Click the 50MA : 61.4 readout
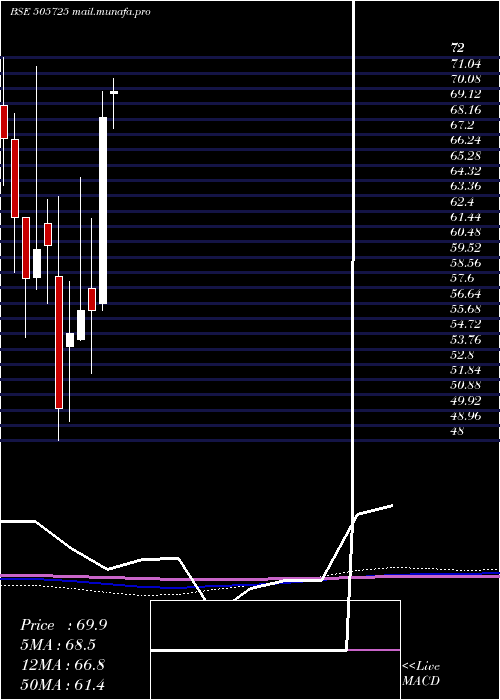This screenshot has height=700, width=500. [63, 684]
